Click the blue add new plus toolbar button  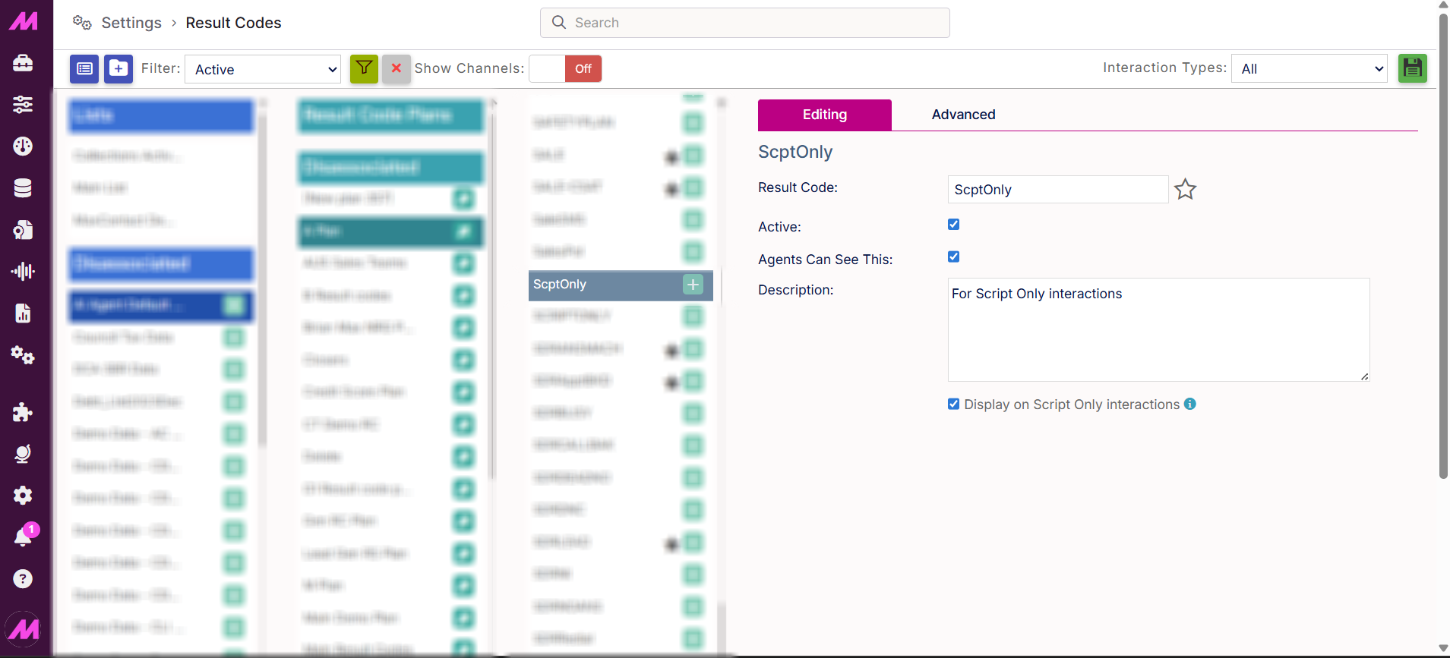click(x=119, y=69)
